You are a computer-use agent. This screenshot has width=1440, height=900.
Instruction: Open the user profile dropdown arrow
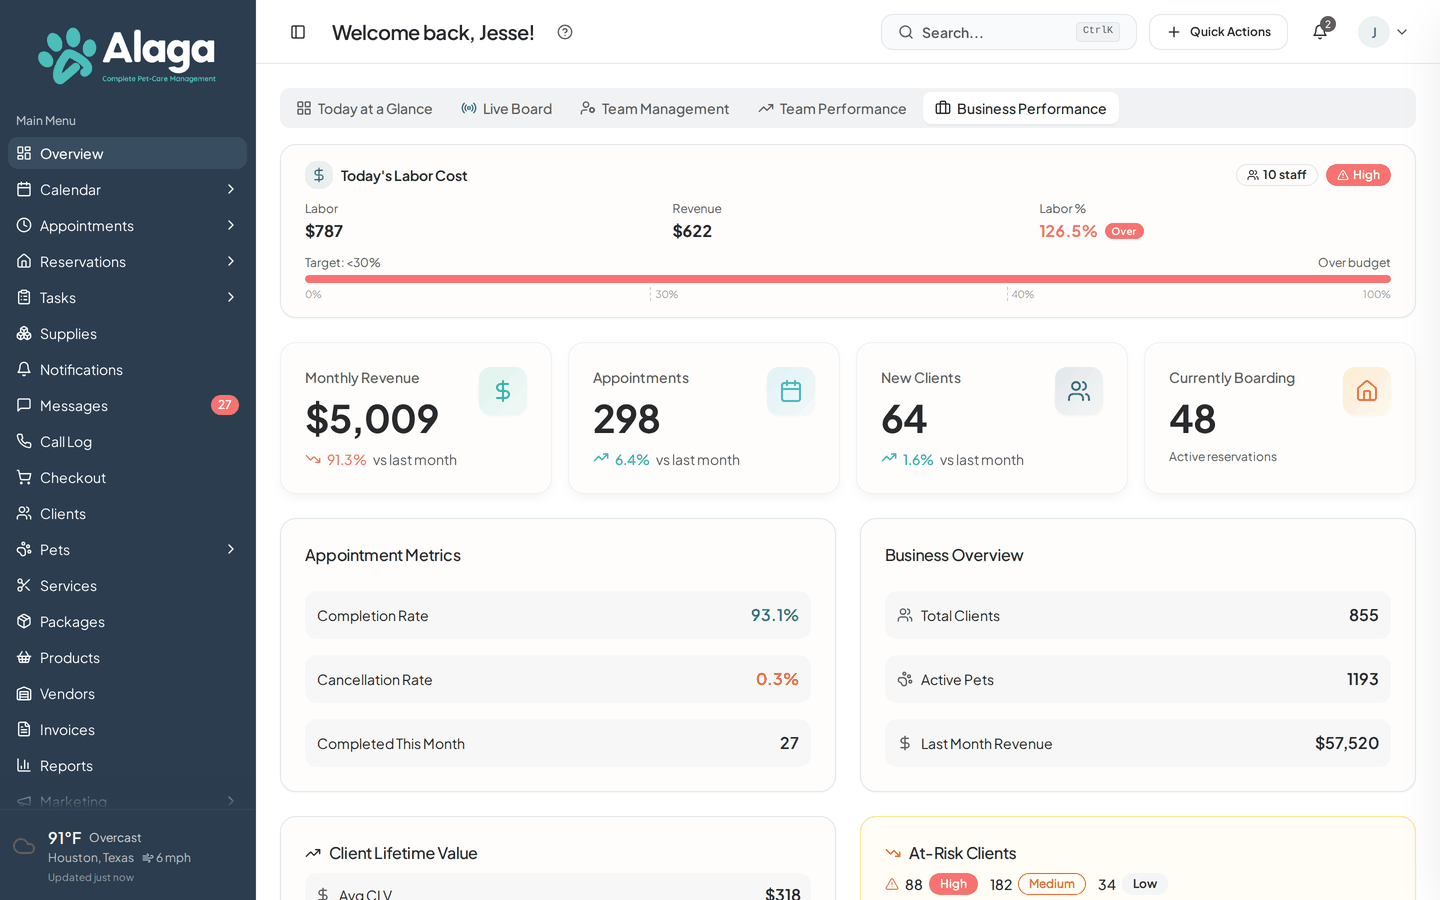pos(1402,32)
